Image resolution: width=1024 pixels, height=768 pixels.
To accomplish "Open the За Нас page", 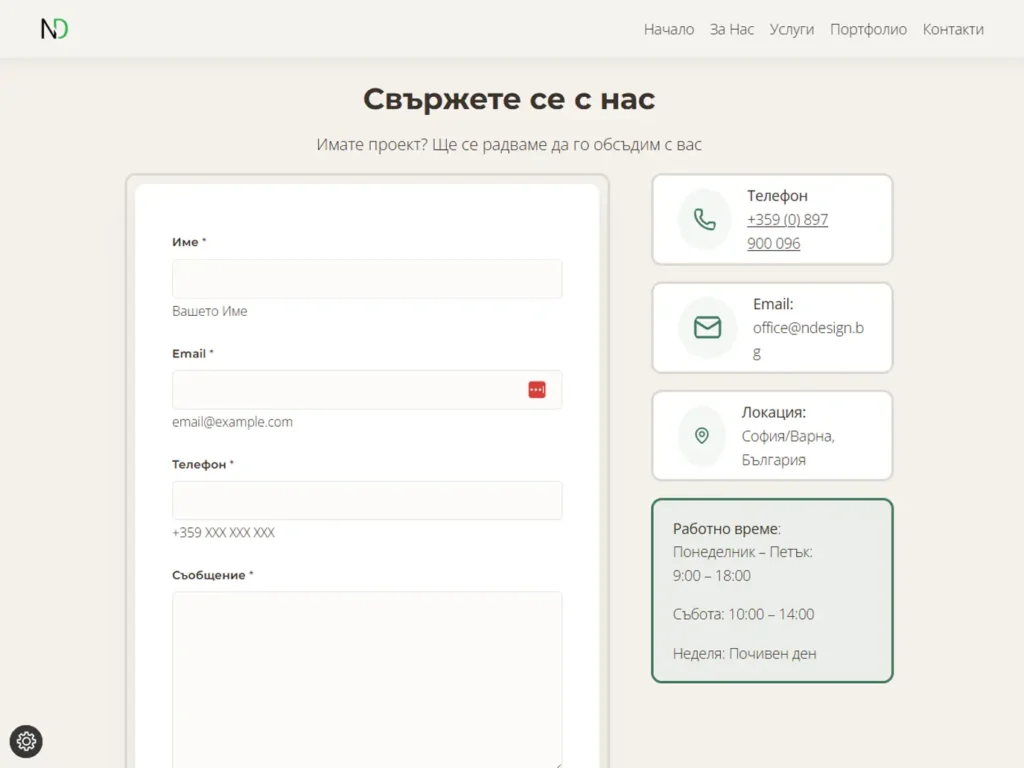I will pyautogui.click(x=731, y=29).
